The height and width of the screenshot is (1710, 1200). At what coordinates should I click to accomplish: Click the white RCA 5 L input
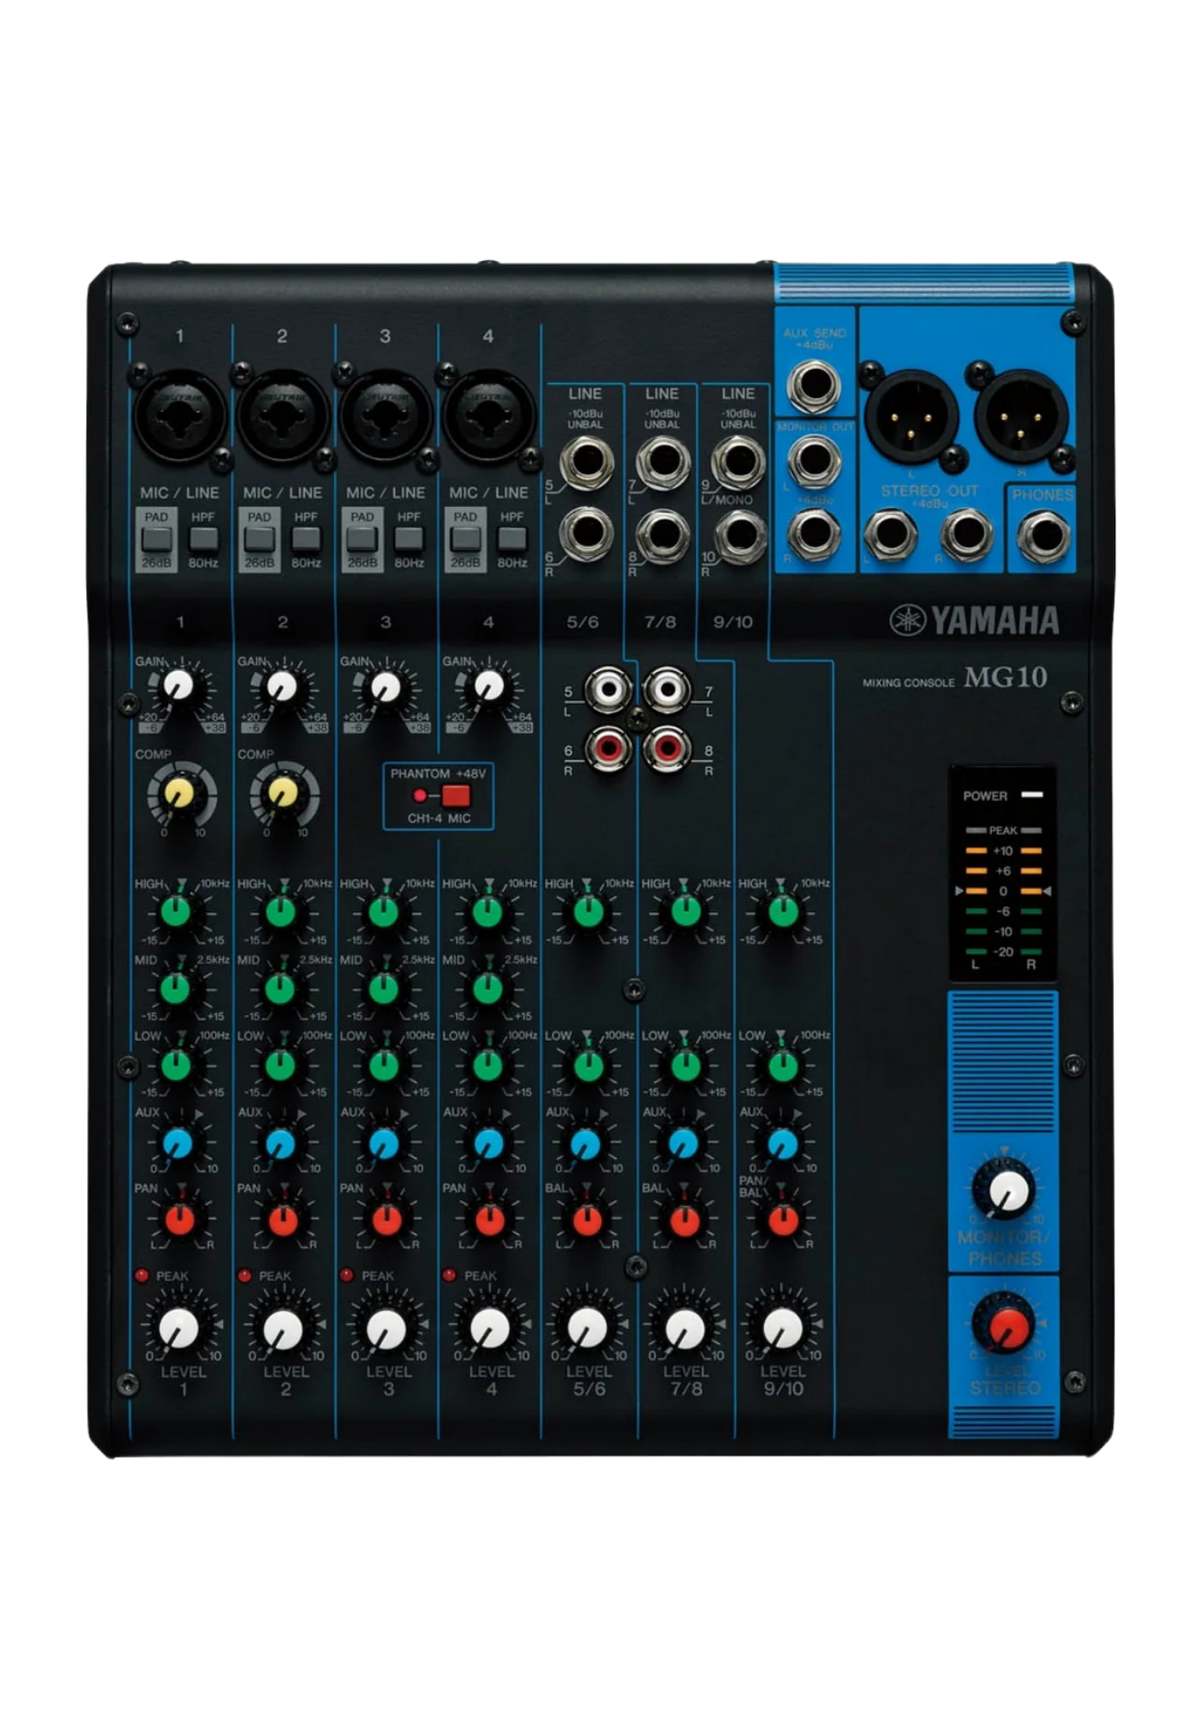[608, 689]
